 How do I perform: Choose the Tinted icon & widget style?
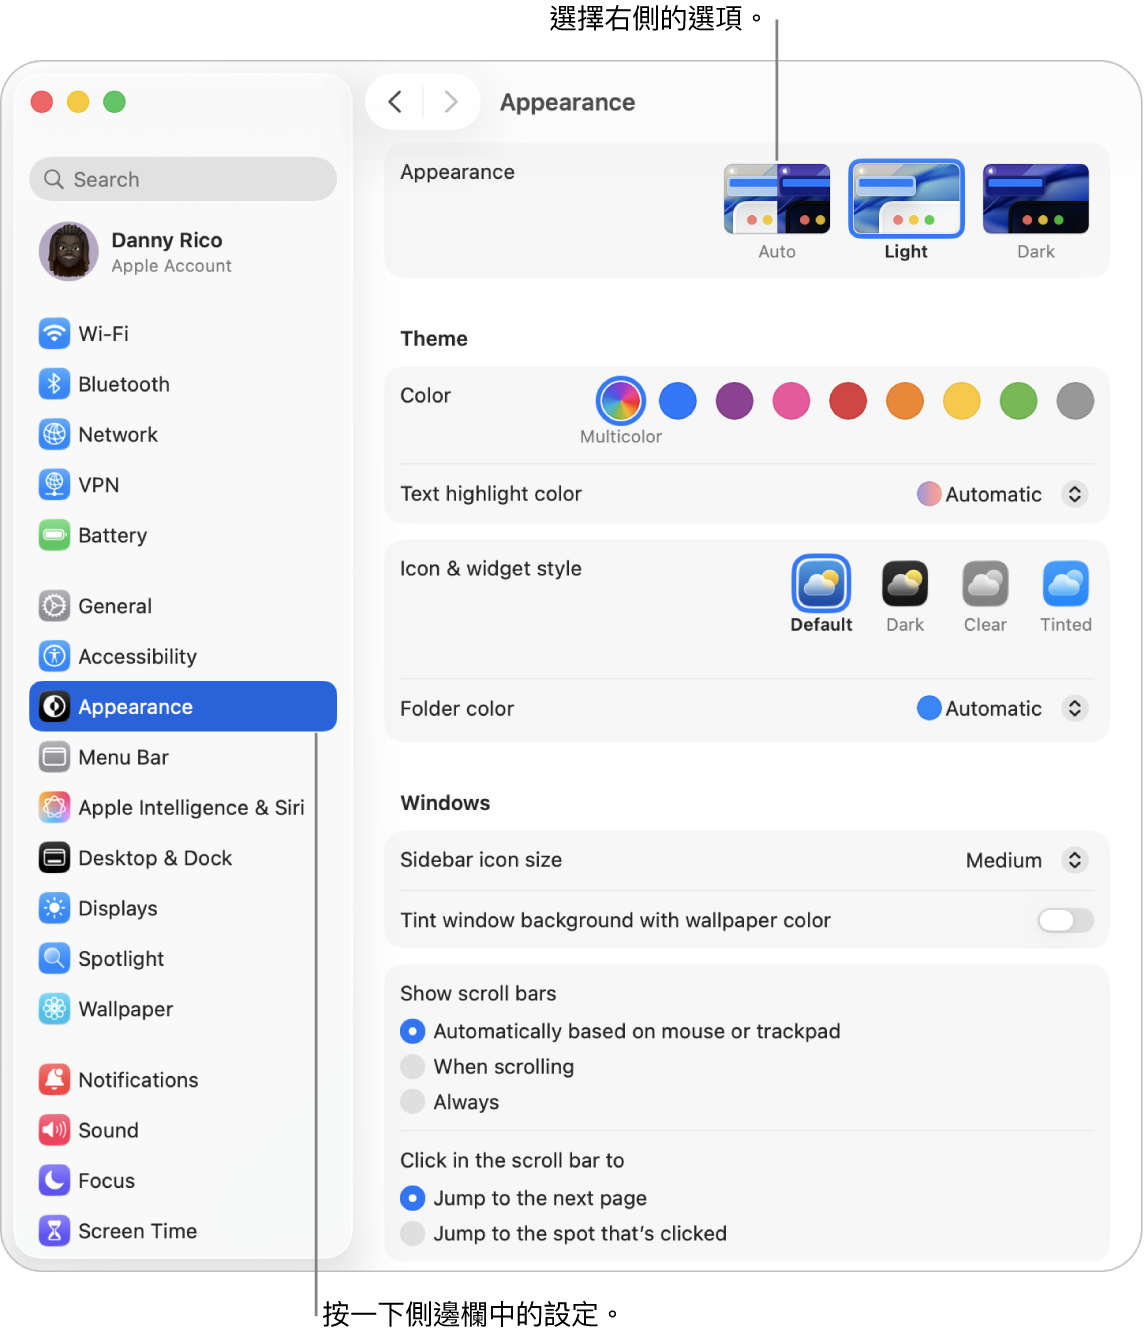(x=1066, y=584)
